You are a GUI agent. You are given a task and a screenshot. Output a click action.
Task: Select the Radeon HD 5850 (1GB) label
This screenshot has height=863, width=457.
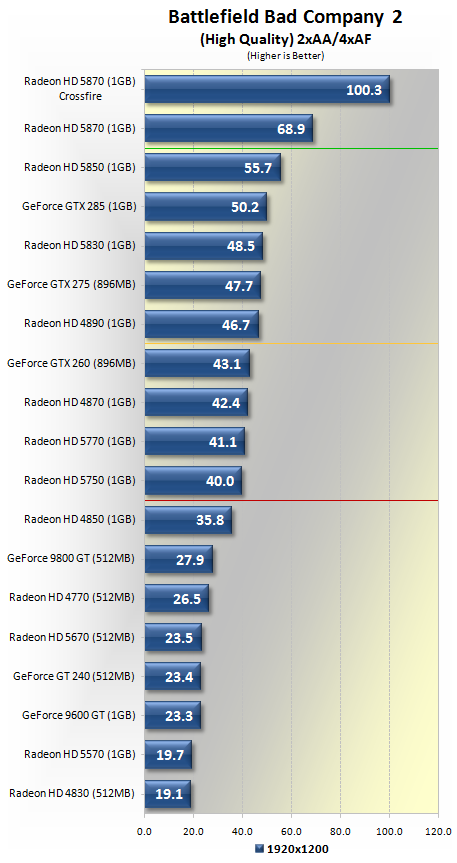click(x=80, y=167)
